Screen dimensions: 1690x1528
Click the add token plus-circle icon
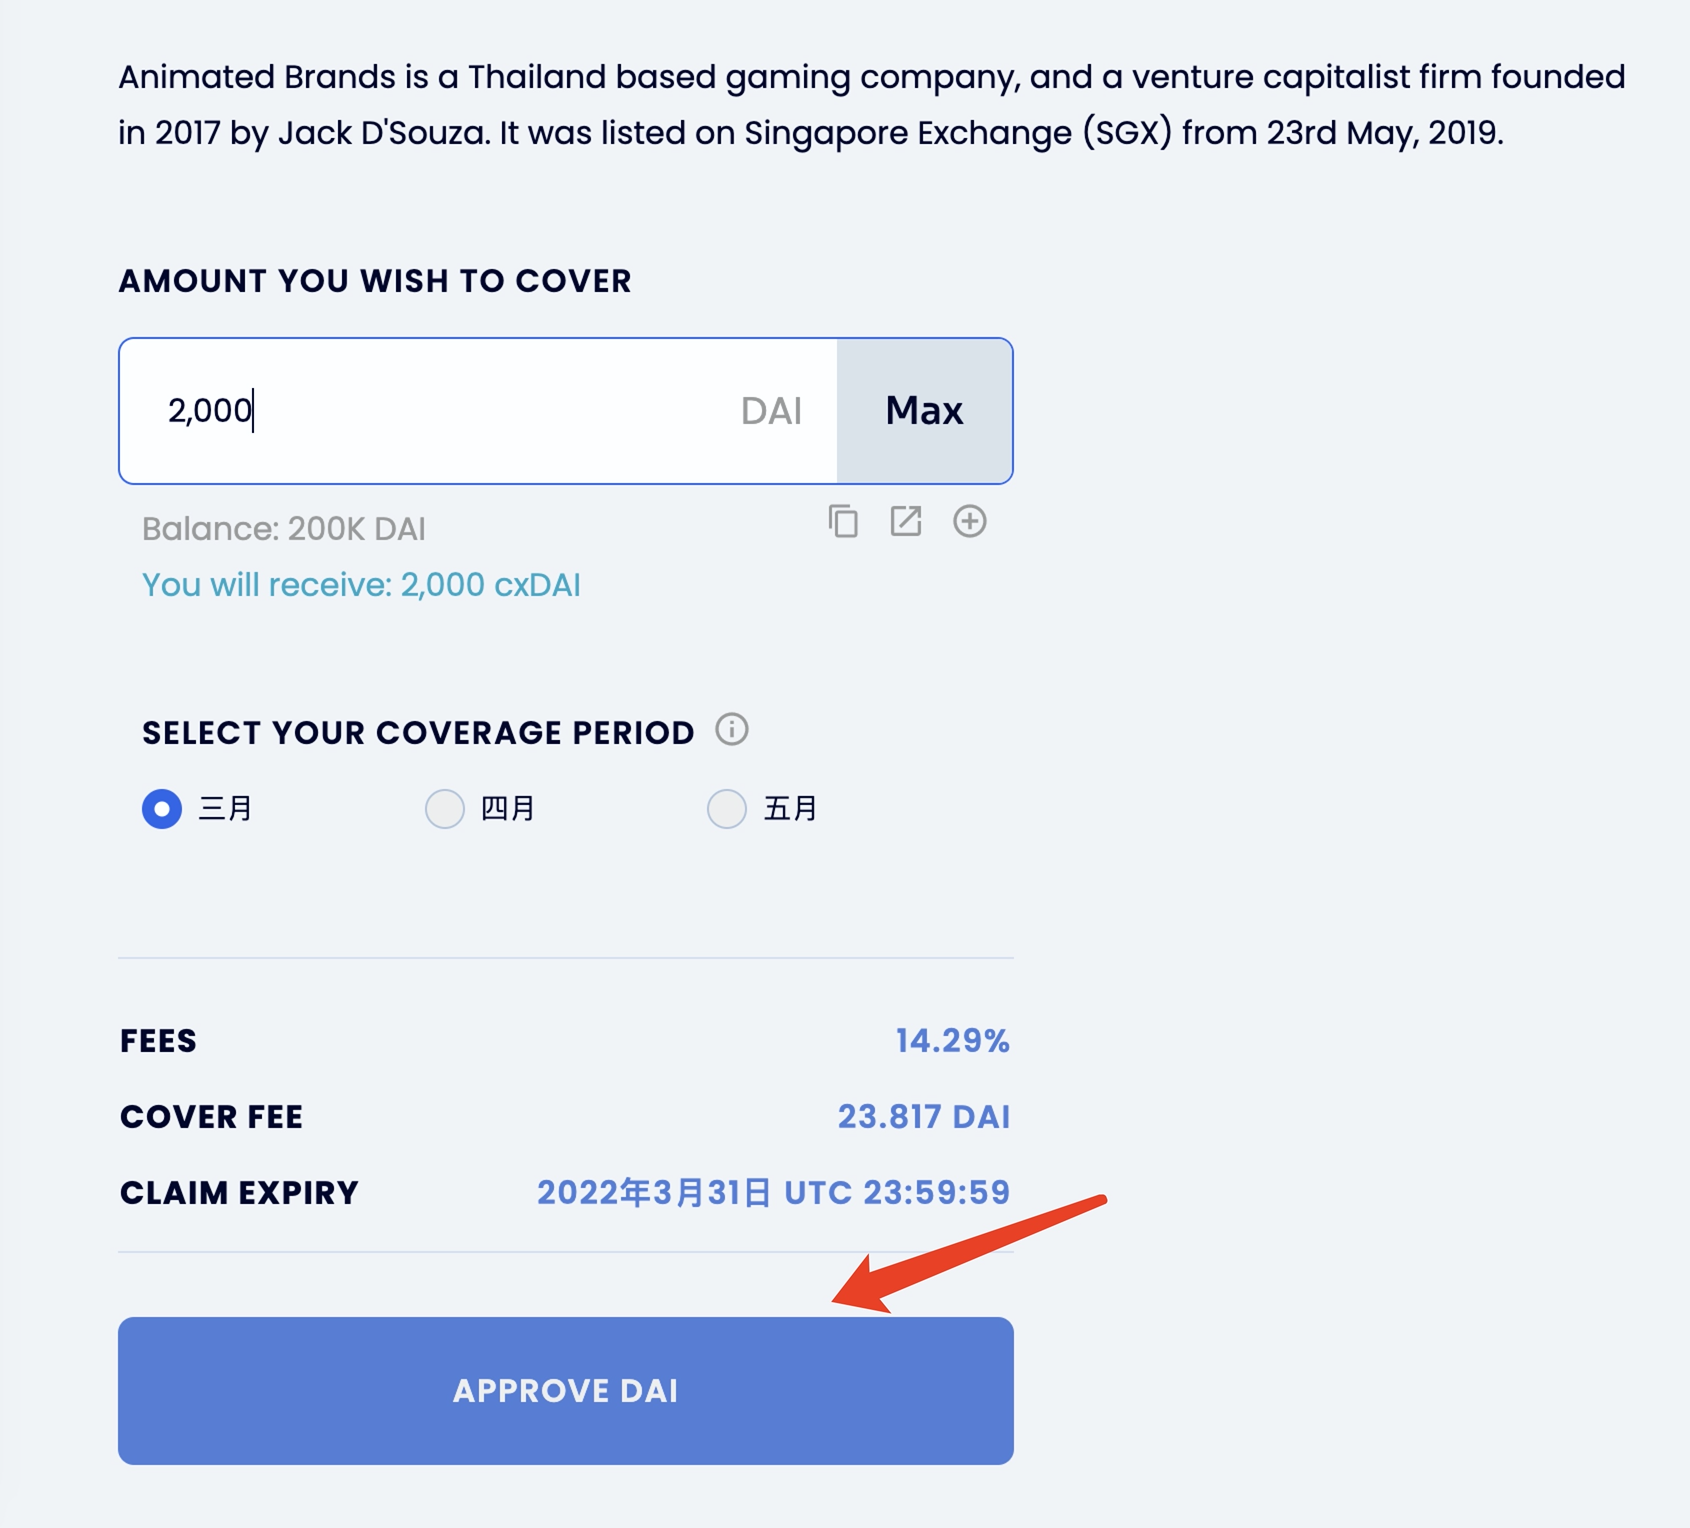[x=969, y=521]
